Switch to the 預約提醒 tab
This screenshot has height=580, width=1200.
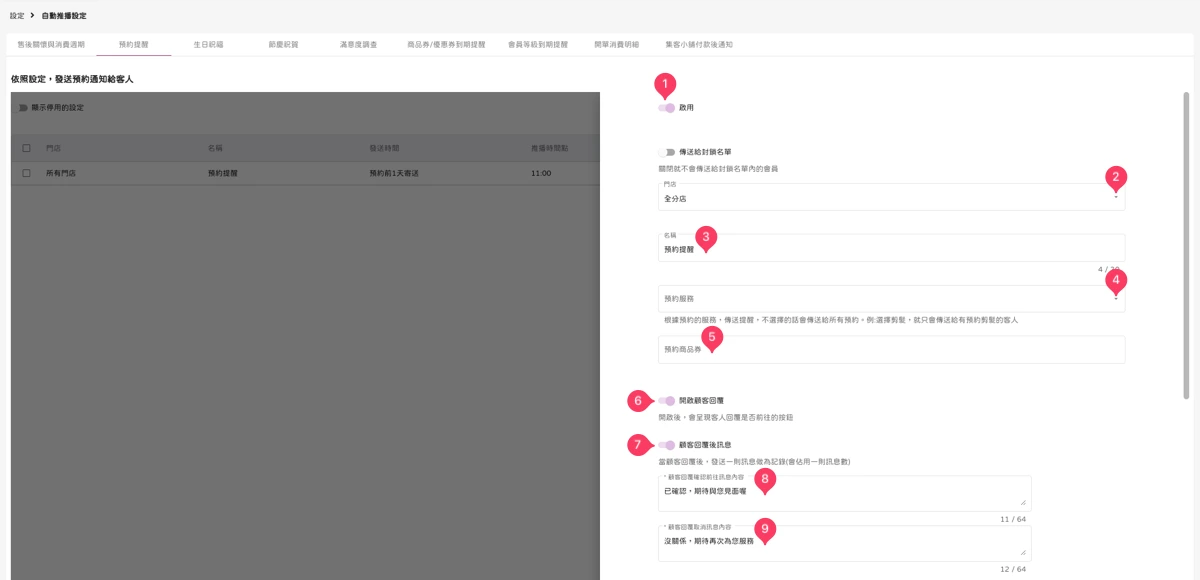click(x=134, y=45)
